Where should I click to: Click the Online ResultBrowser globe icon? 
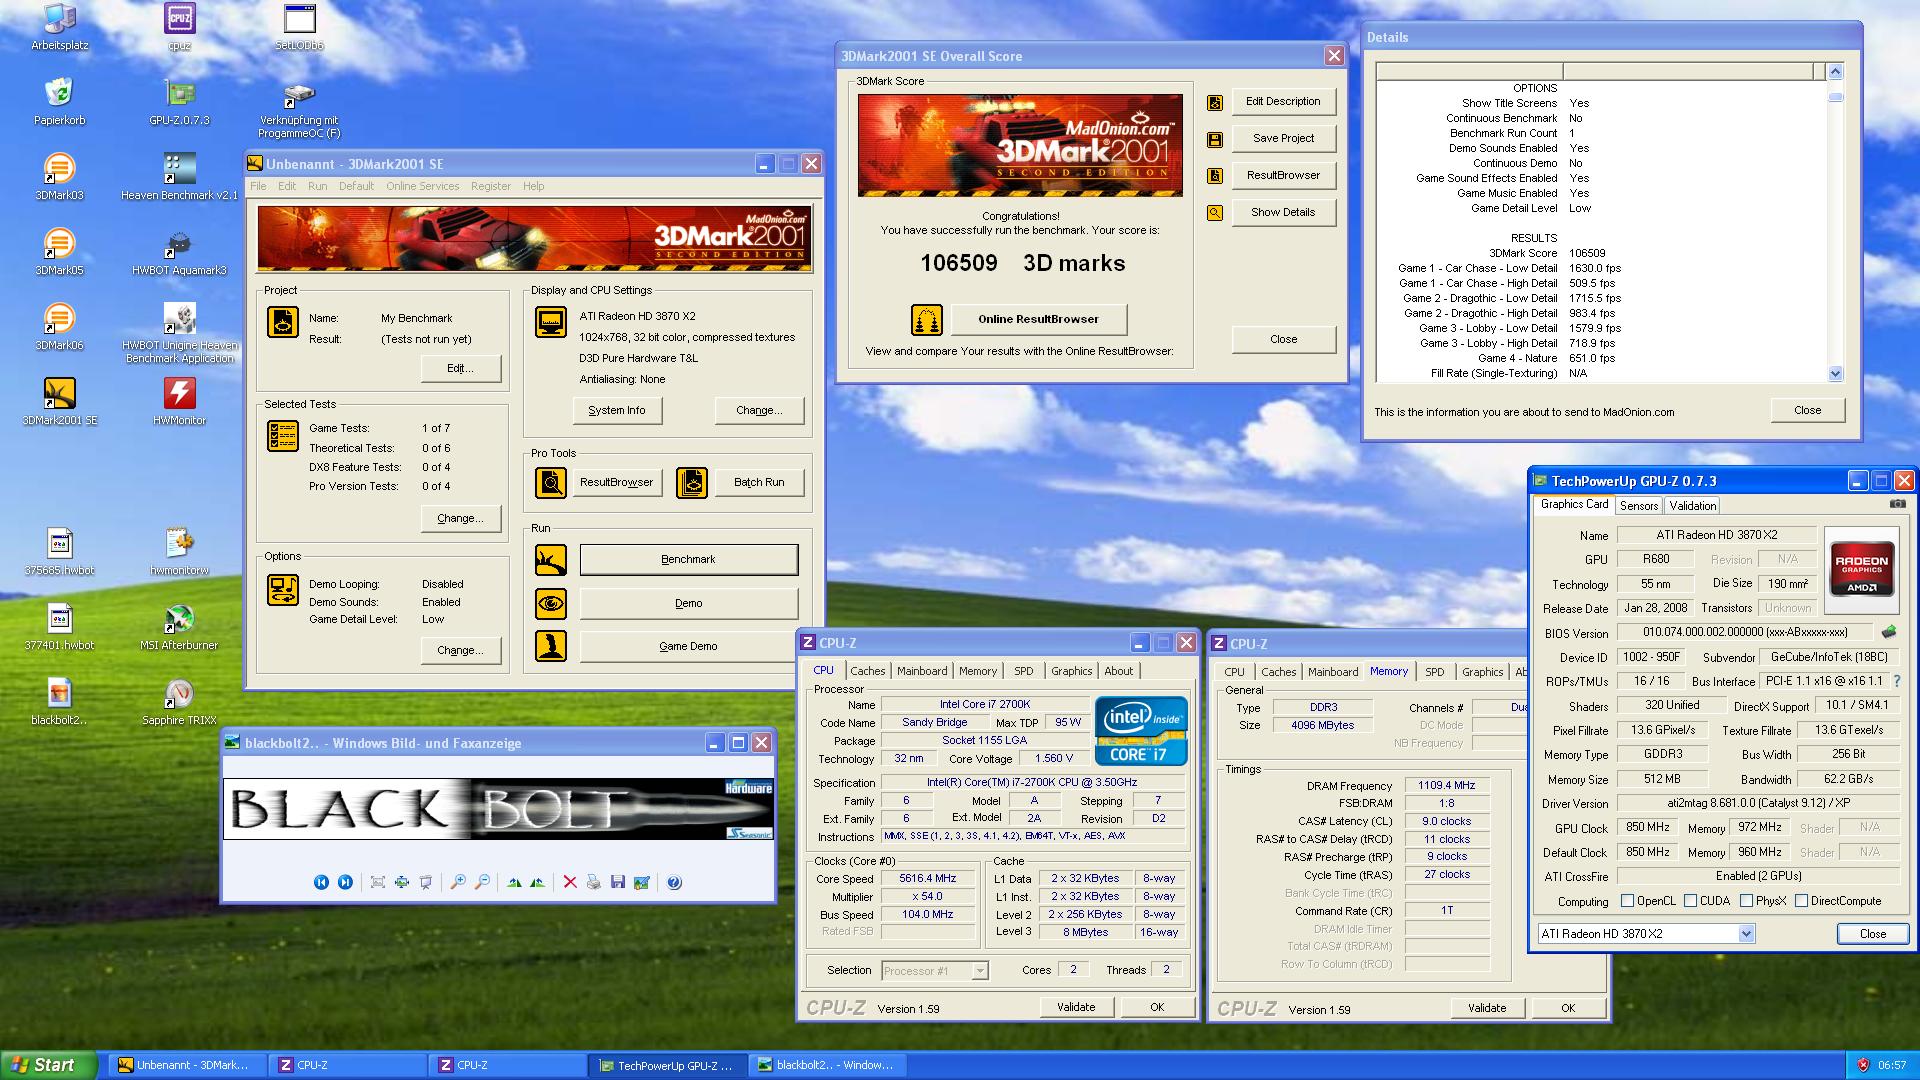click(x=927, y=320)
